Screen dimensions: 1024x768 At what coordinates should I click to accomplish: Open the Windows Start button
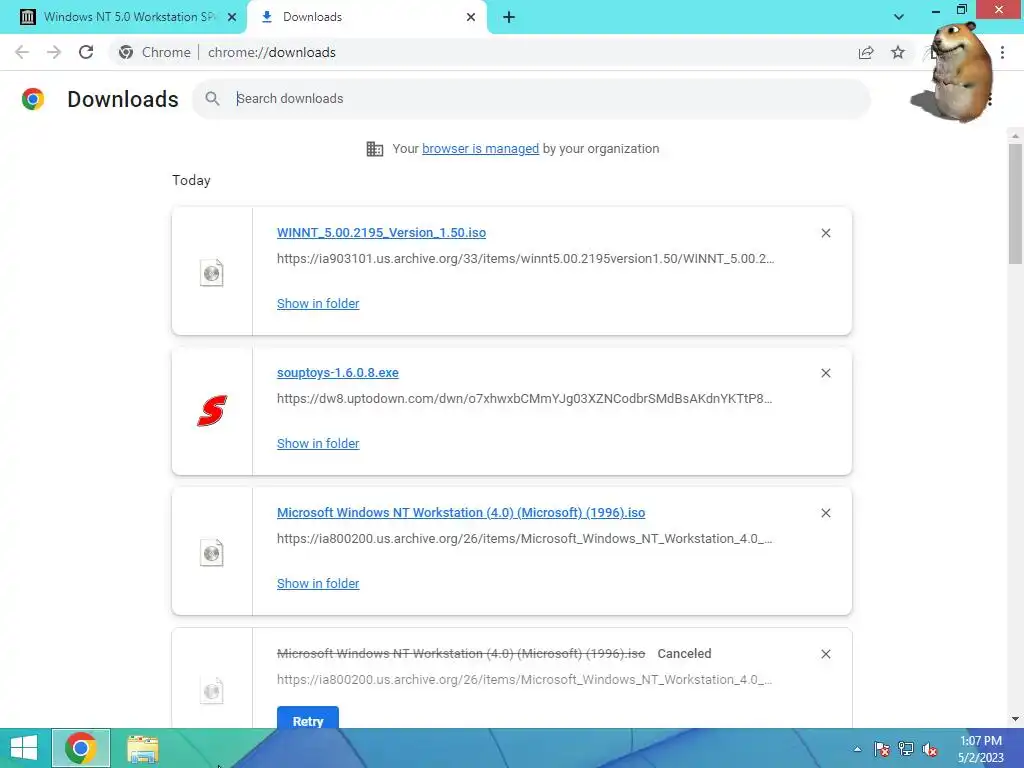(24, 748)
